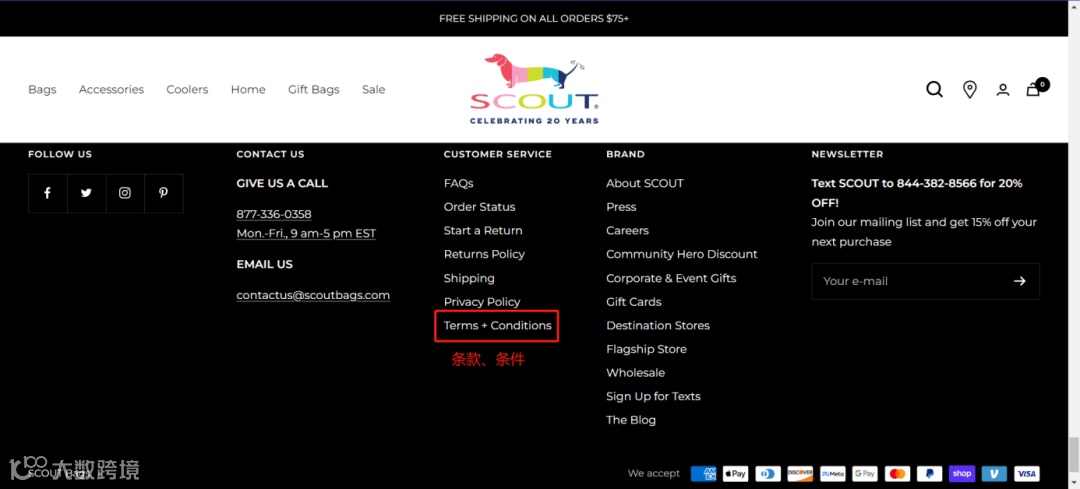Open Corporate & Event Gifts link

(x=671, y=278)
